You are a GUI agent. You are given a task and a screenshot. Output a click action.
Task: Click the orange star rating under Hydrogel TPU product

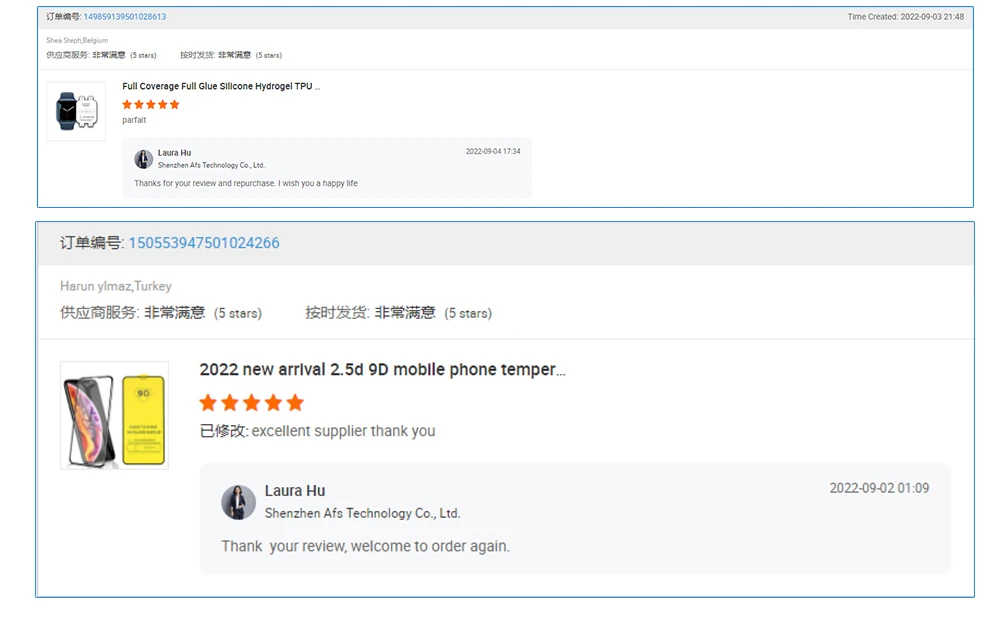tap(151, 104)
